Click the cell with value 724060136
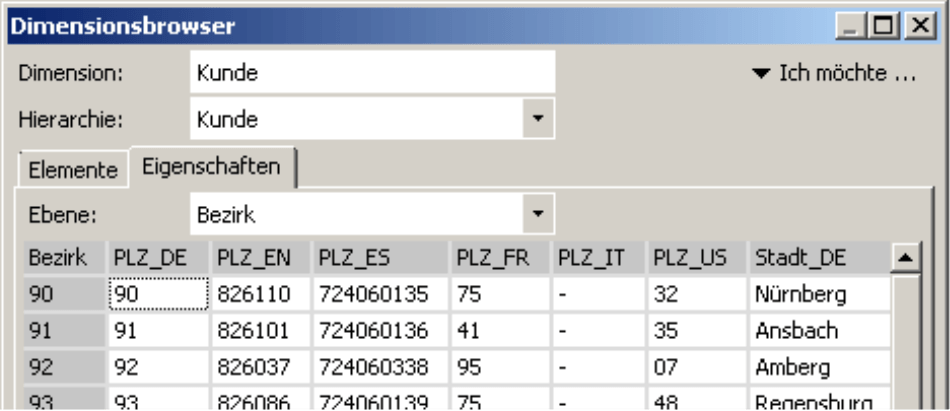 point(380,330)
